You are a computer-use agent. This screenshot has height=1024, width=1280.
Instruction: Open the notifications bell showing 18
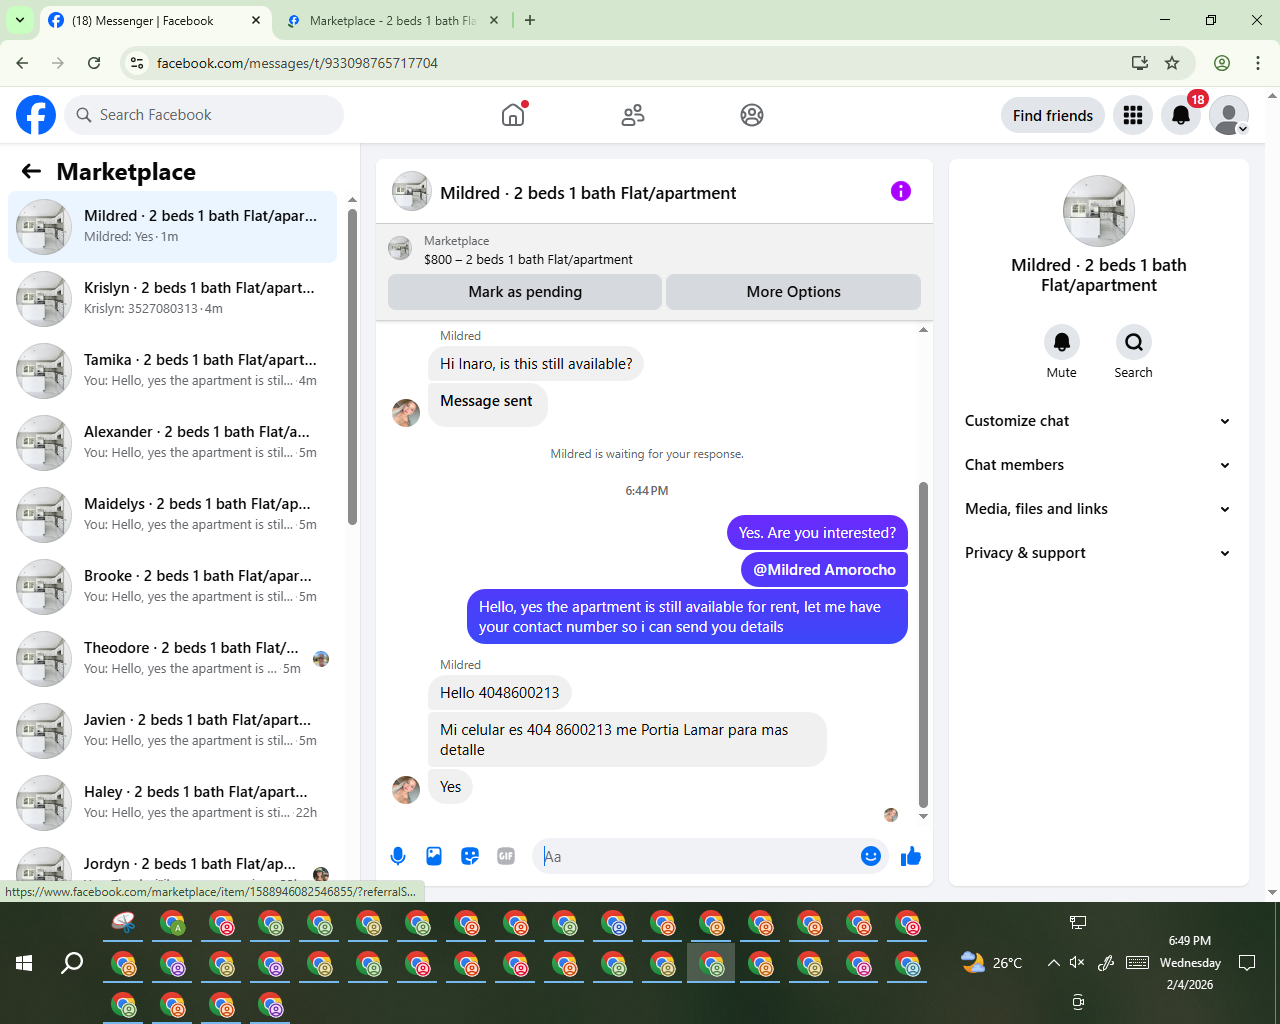click(1181, 115)
